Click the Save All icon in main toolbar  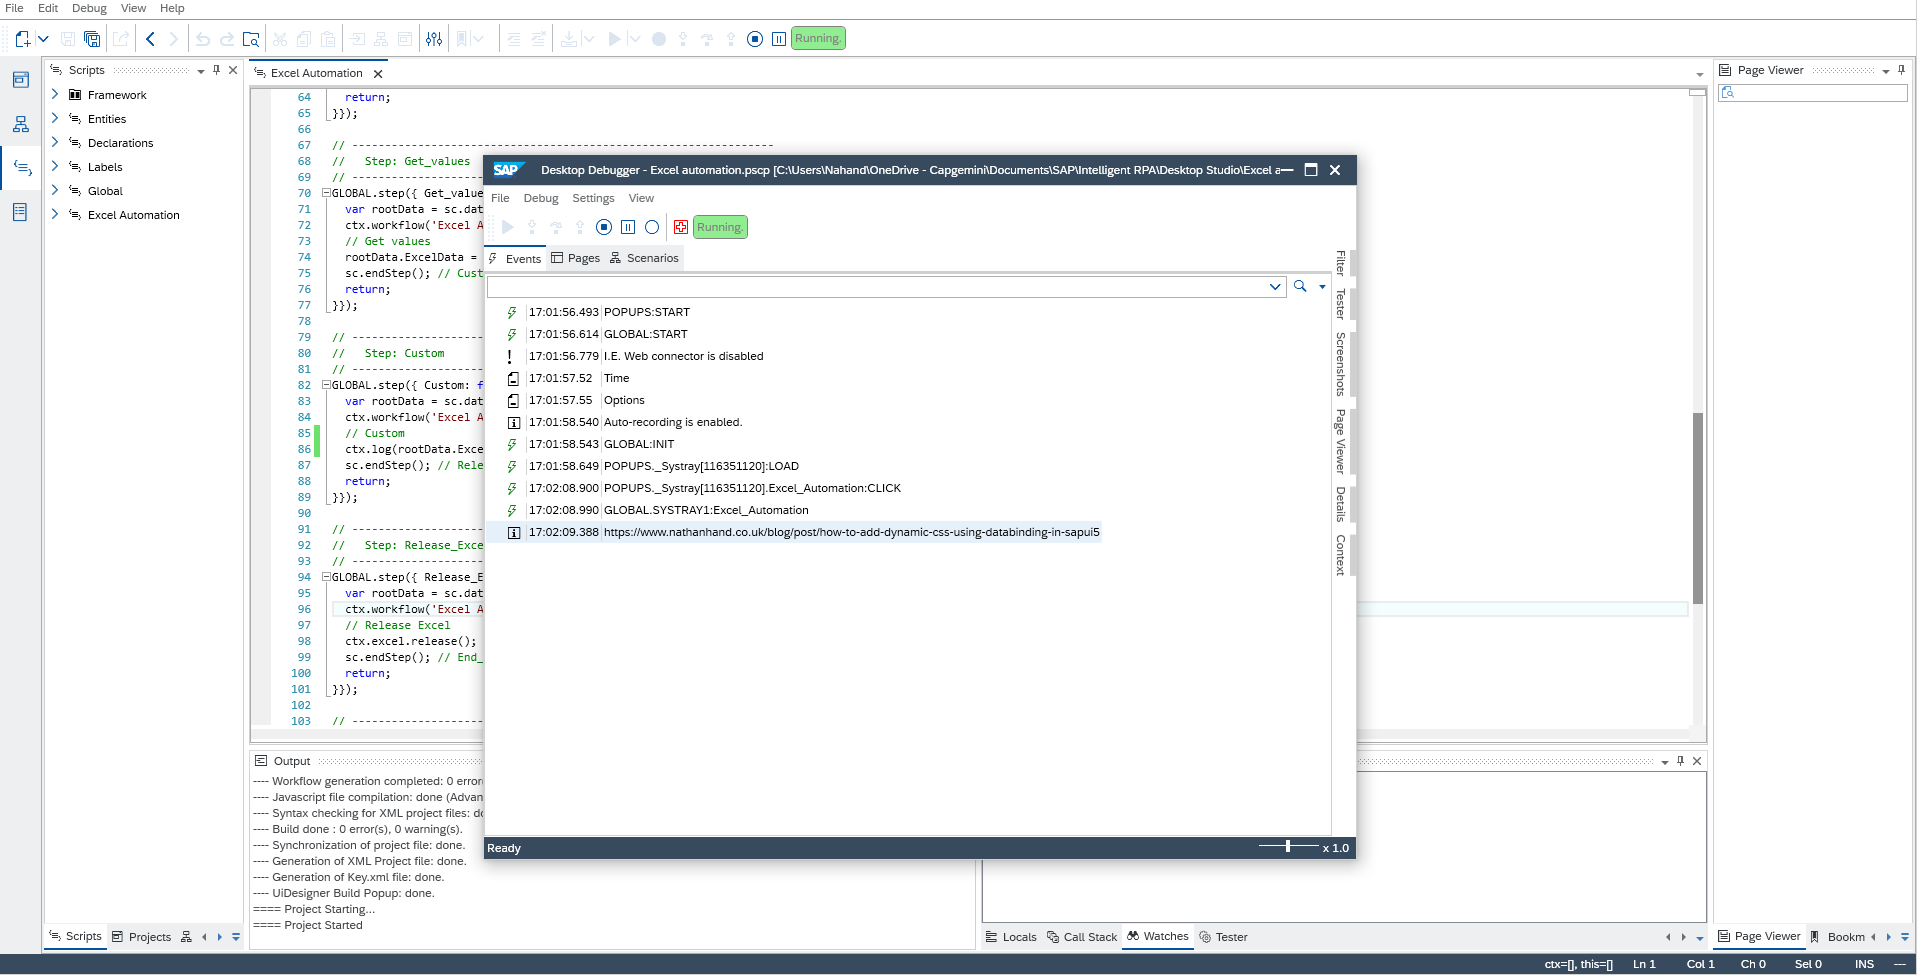point(92,39)
